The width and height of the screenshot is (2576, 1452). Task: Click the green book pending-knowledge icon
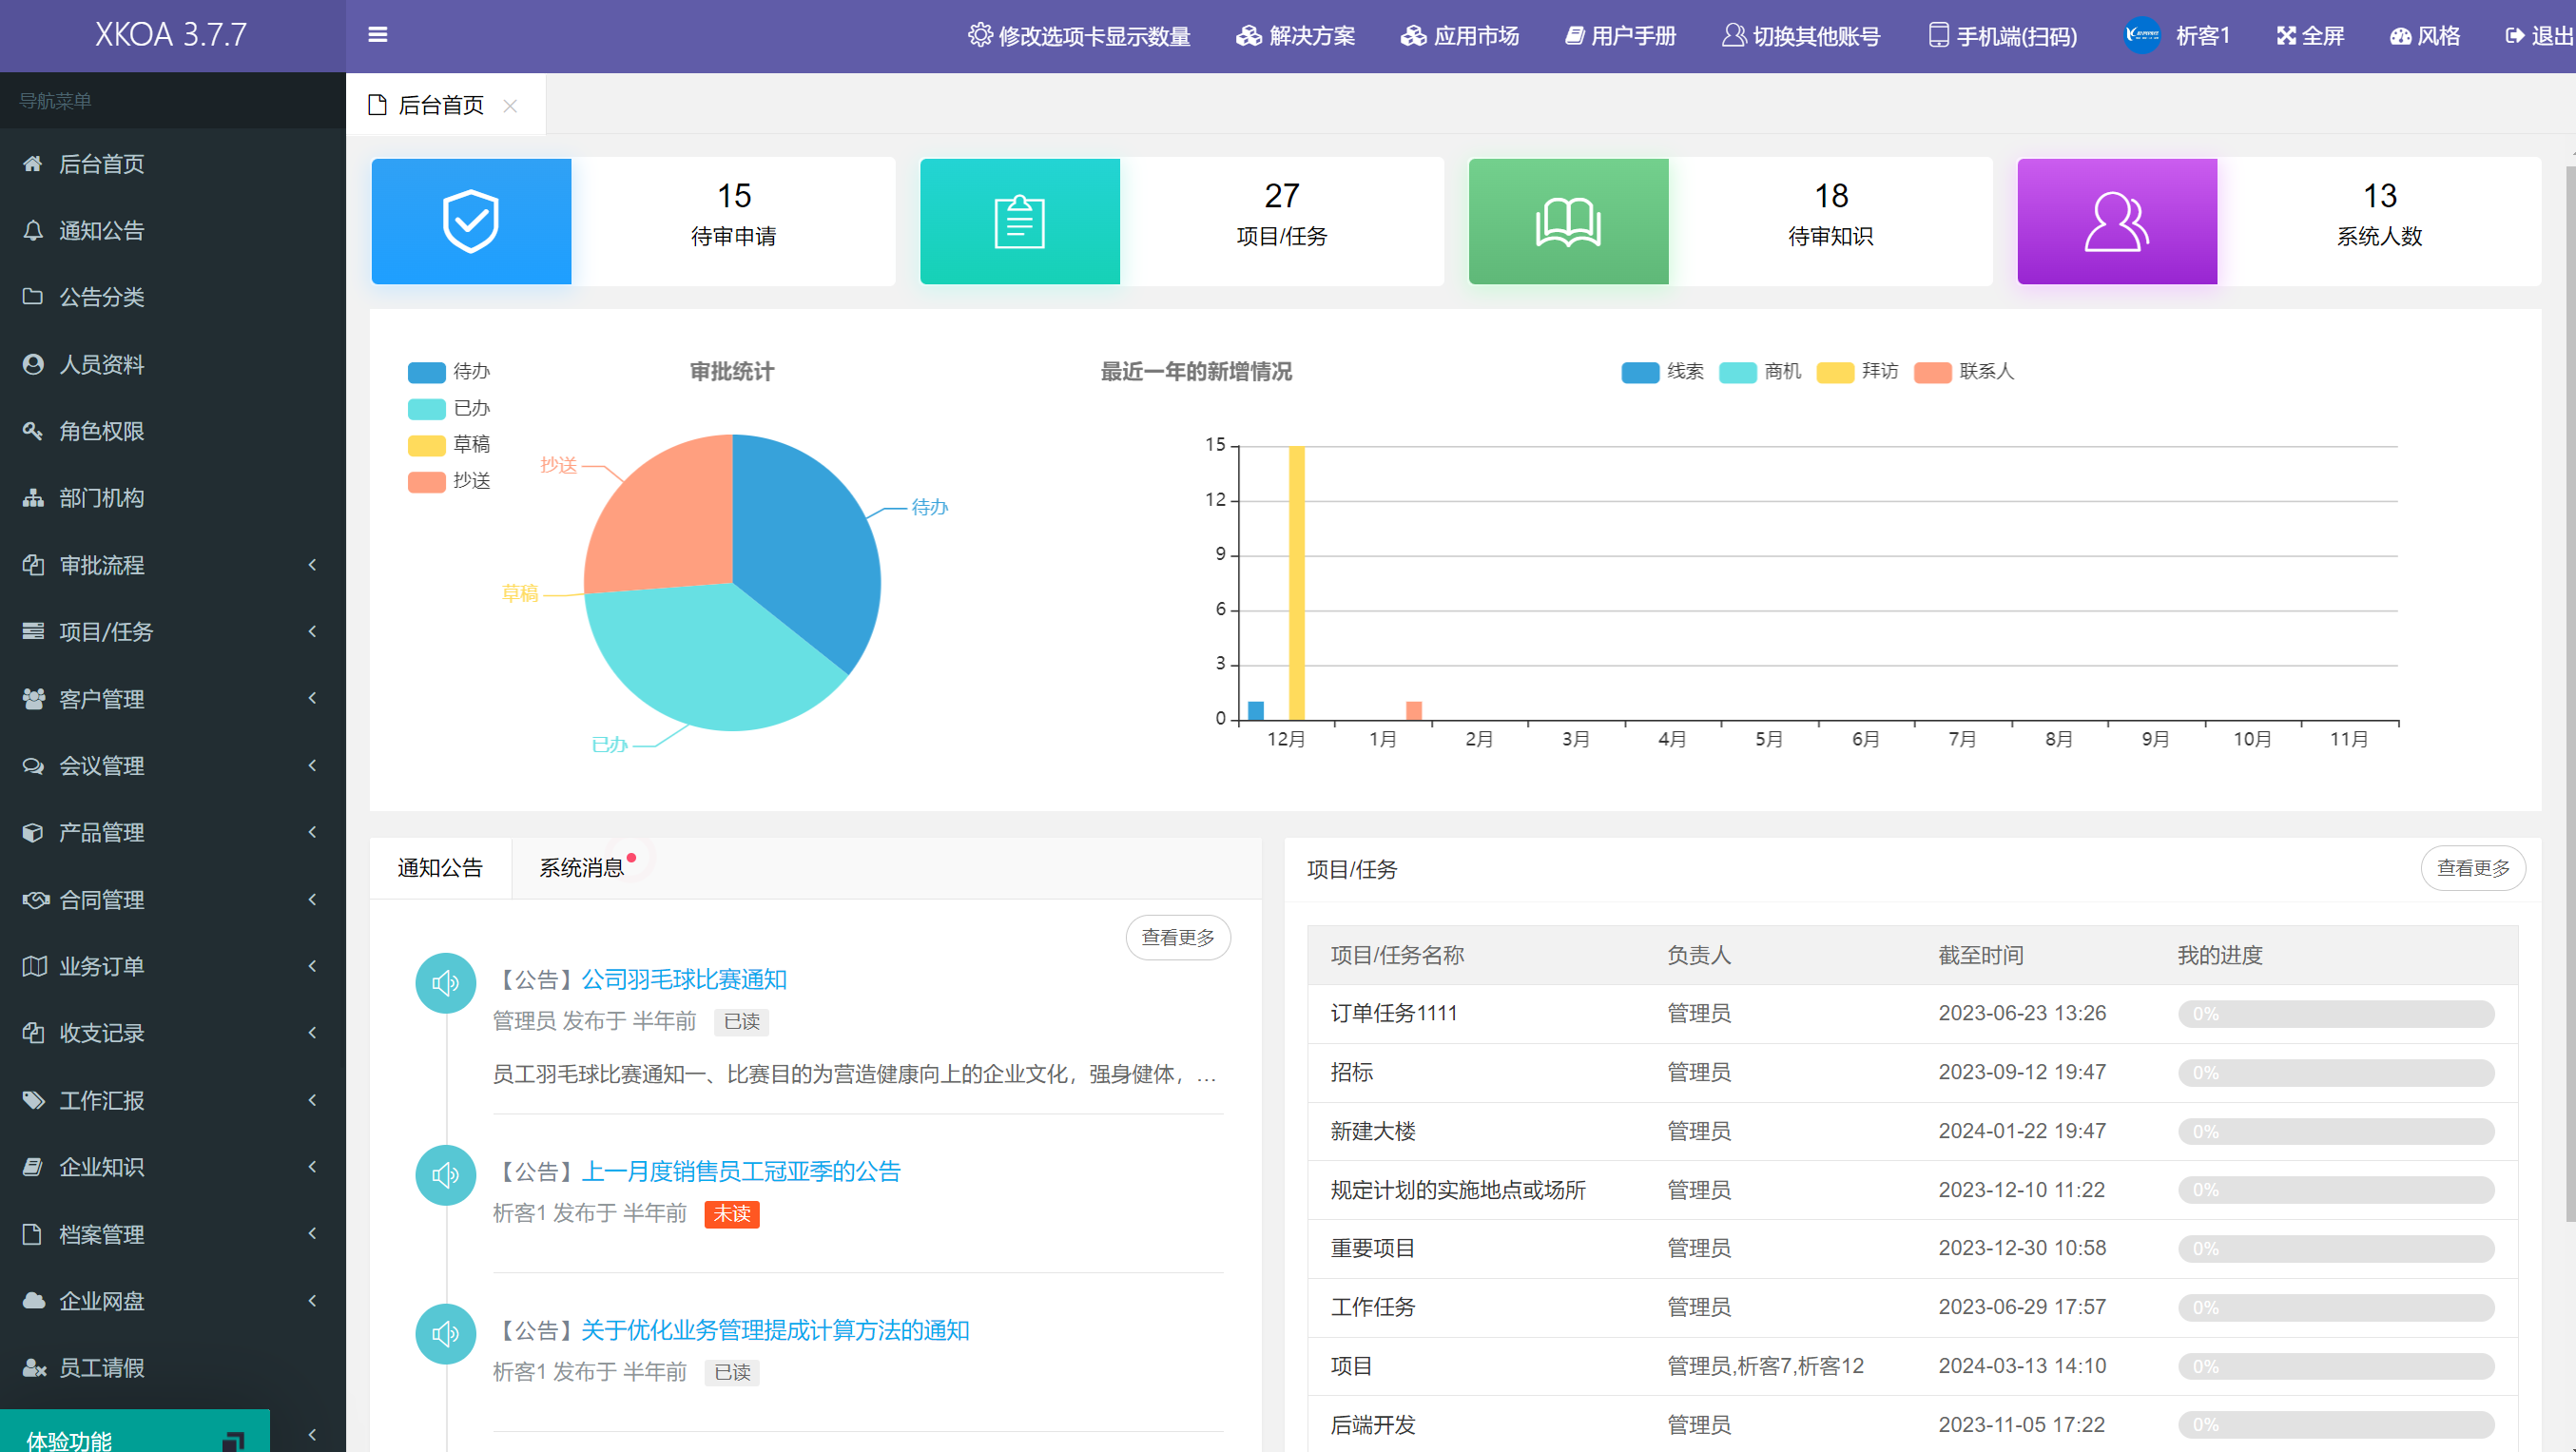1568,221
